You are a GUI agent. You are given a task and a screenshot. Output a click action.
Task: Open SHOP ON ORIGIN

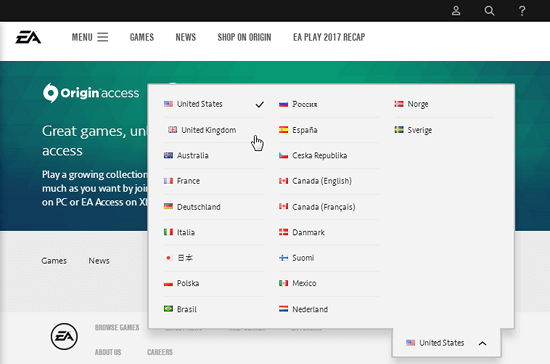244,37
